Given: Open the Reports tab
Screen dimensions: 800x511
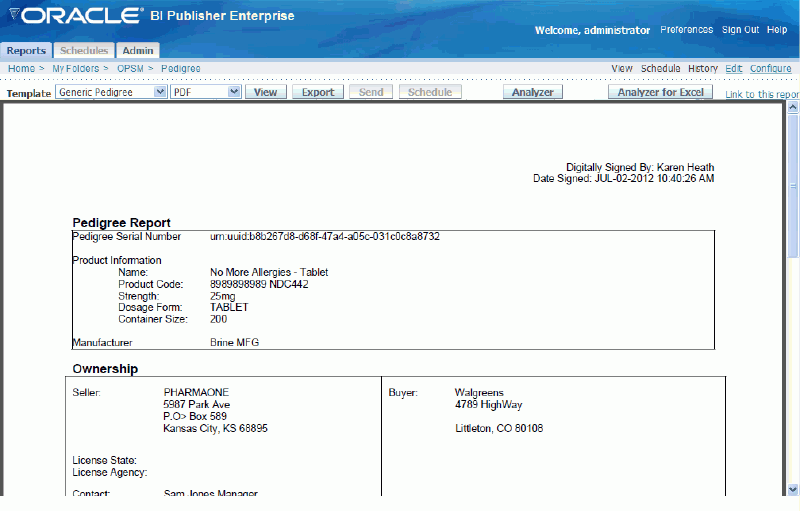Looking at the screenshot, I should point(26,50).
